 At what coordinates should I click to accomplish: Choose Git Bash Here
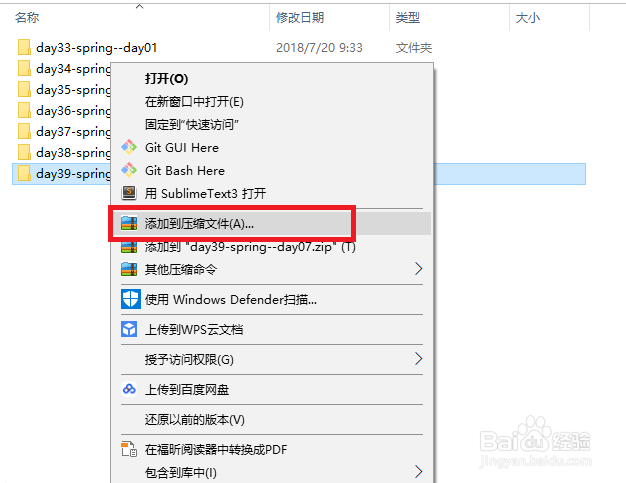tap(184, 171)
